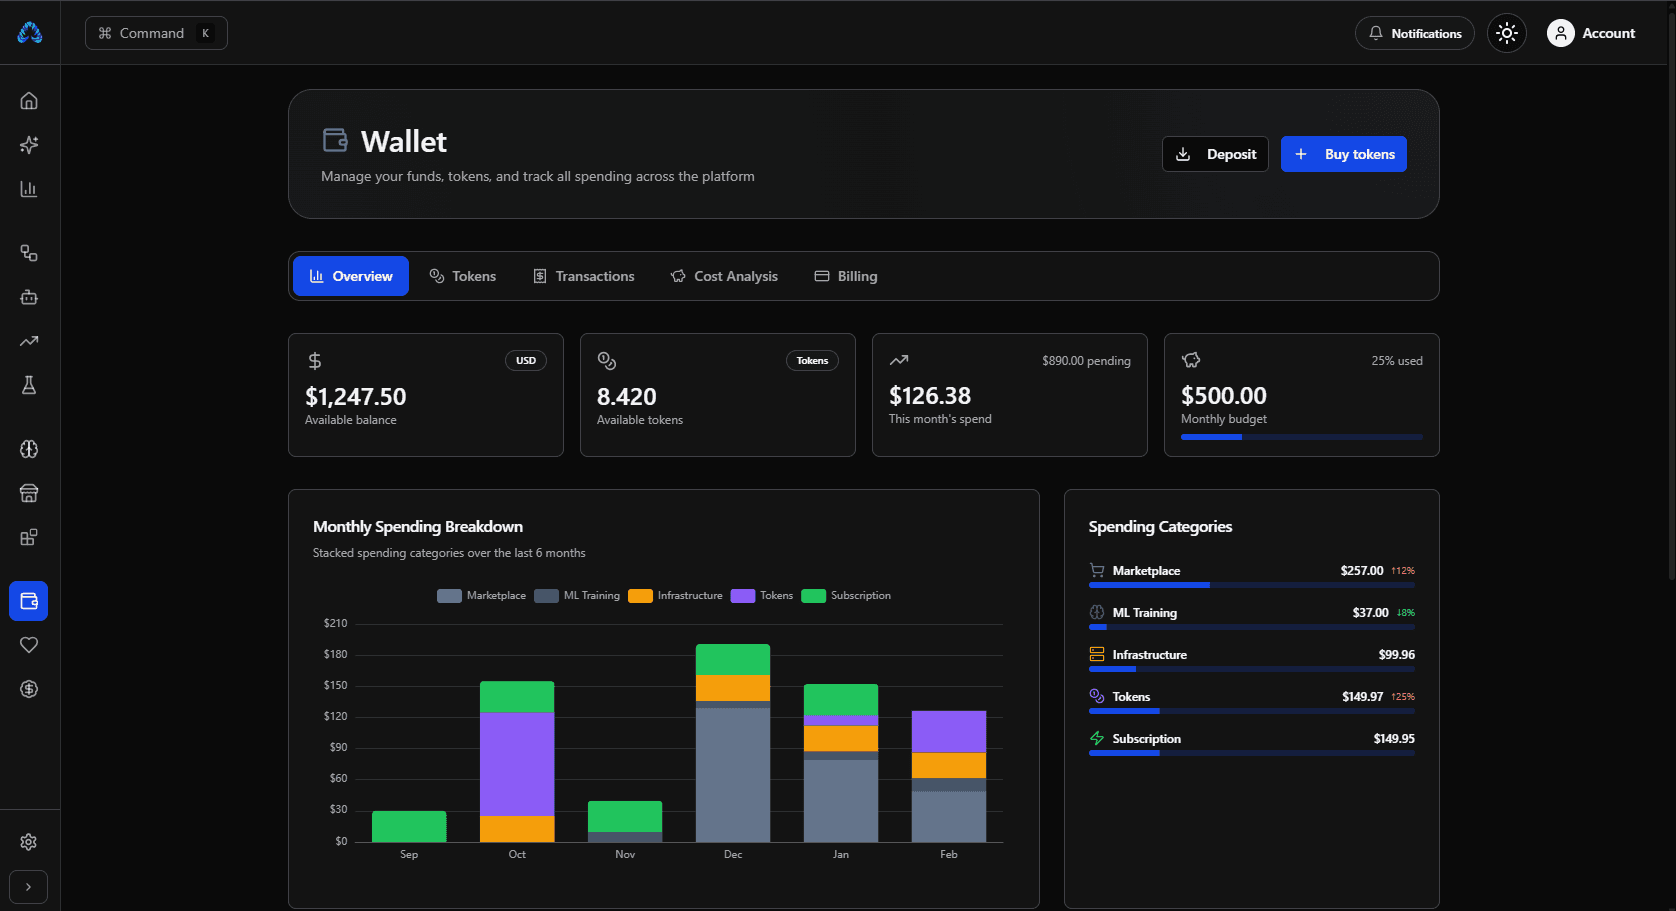Open the flask experiments sidebar icon
Image resolution: width=1676 pixels, height=911 pixels.
29,385
